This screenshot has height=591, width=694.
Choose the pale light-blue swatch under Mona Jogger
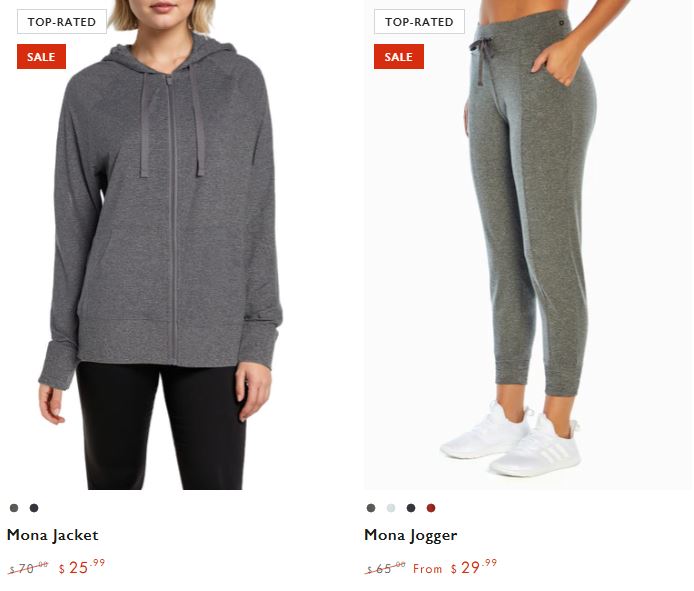pos(391,508)
